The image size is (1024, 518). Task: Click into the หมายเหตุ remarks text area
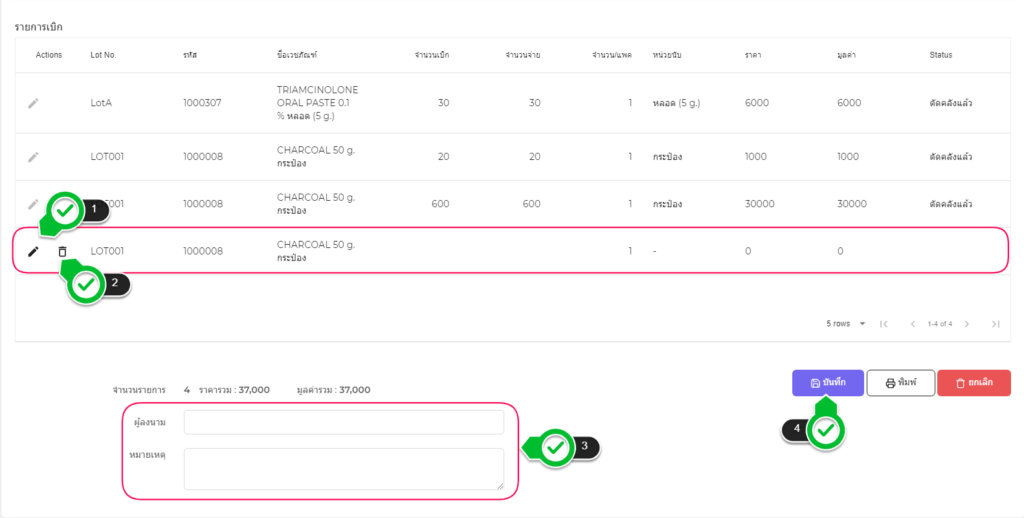(x=343, y=468)
